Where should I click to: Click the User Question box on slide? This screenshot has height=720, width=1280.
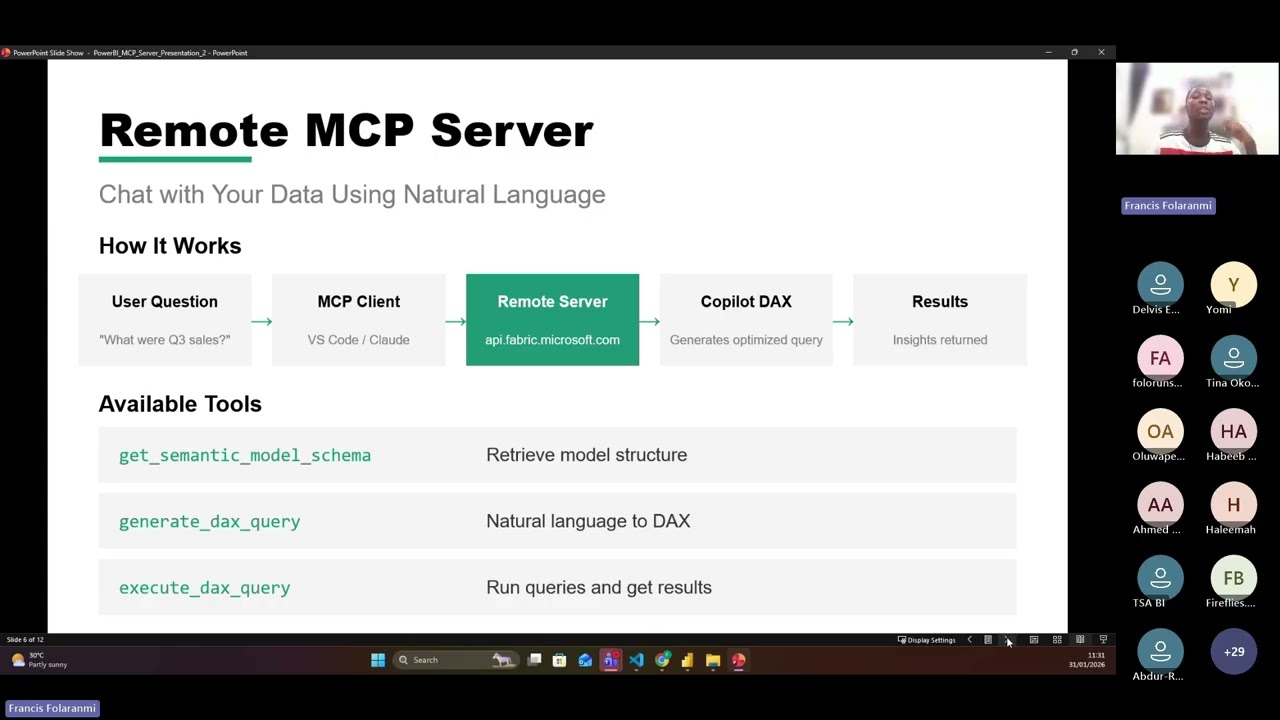165,320
